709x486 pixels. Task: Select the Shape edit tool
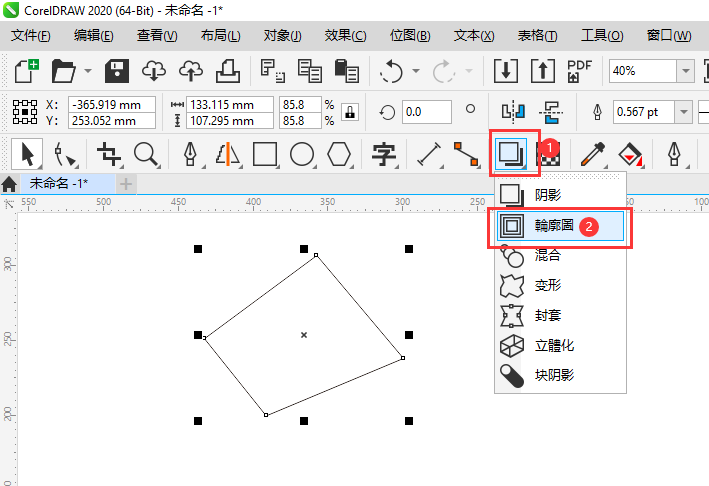pos(65,155)
